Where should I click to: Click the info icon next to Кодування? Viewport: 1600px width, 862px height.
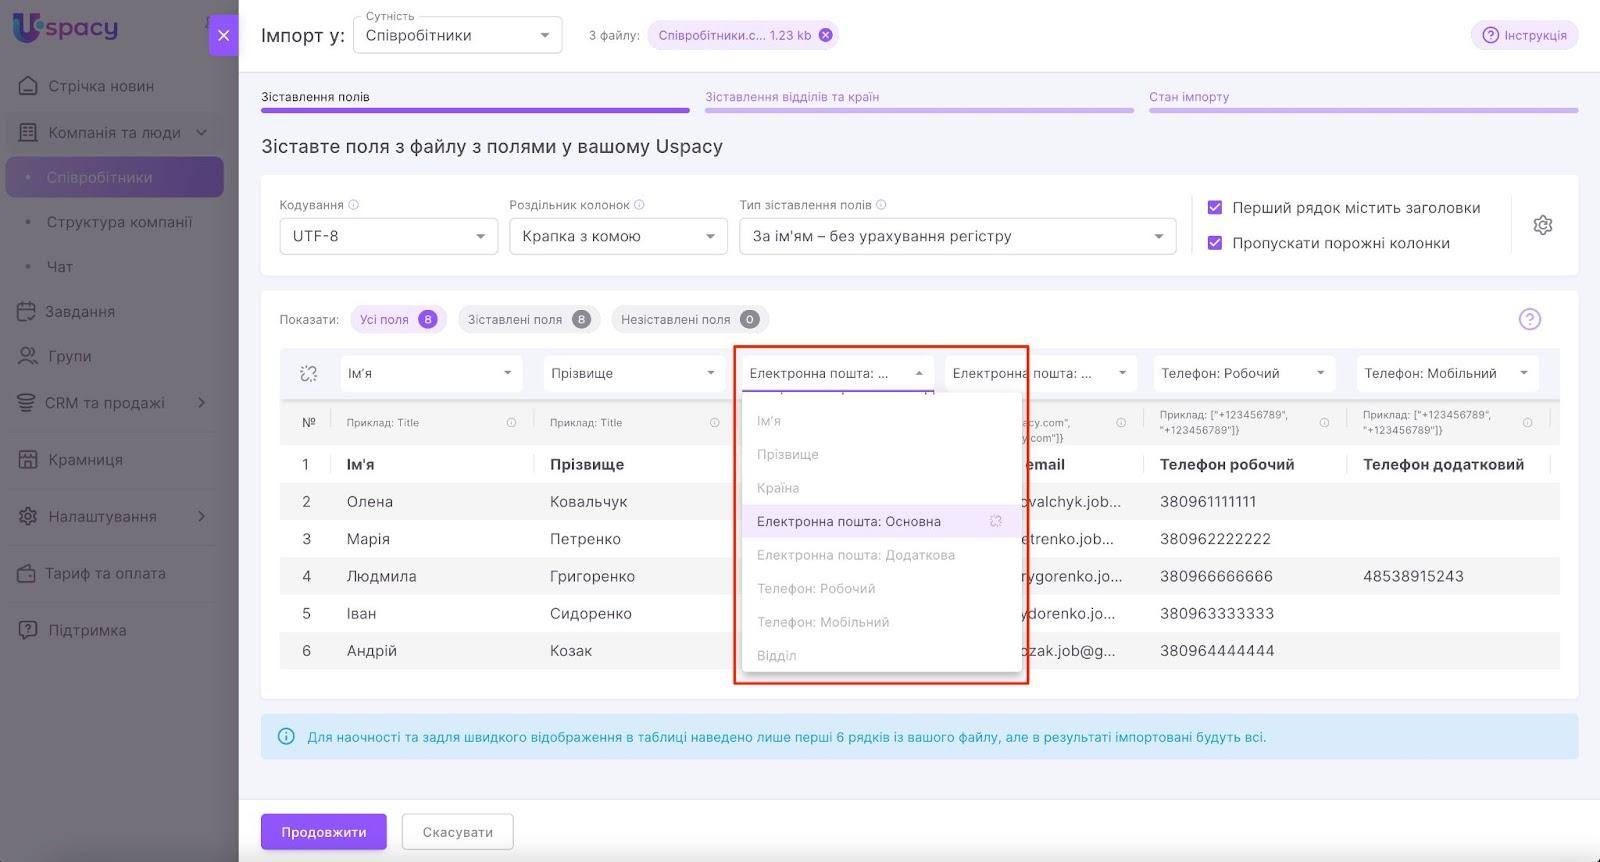click(x=354, y=205)
